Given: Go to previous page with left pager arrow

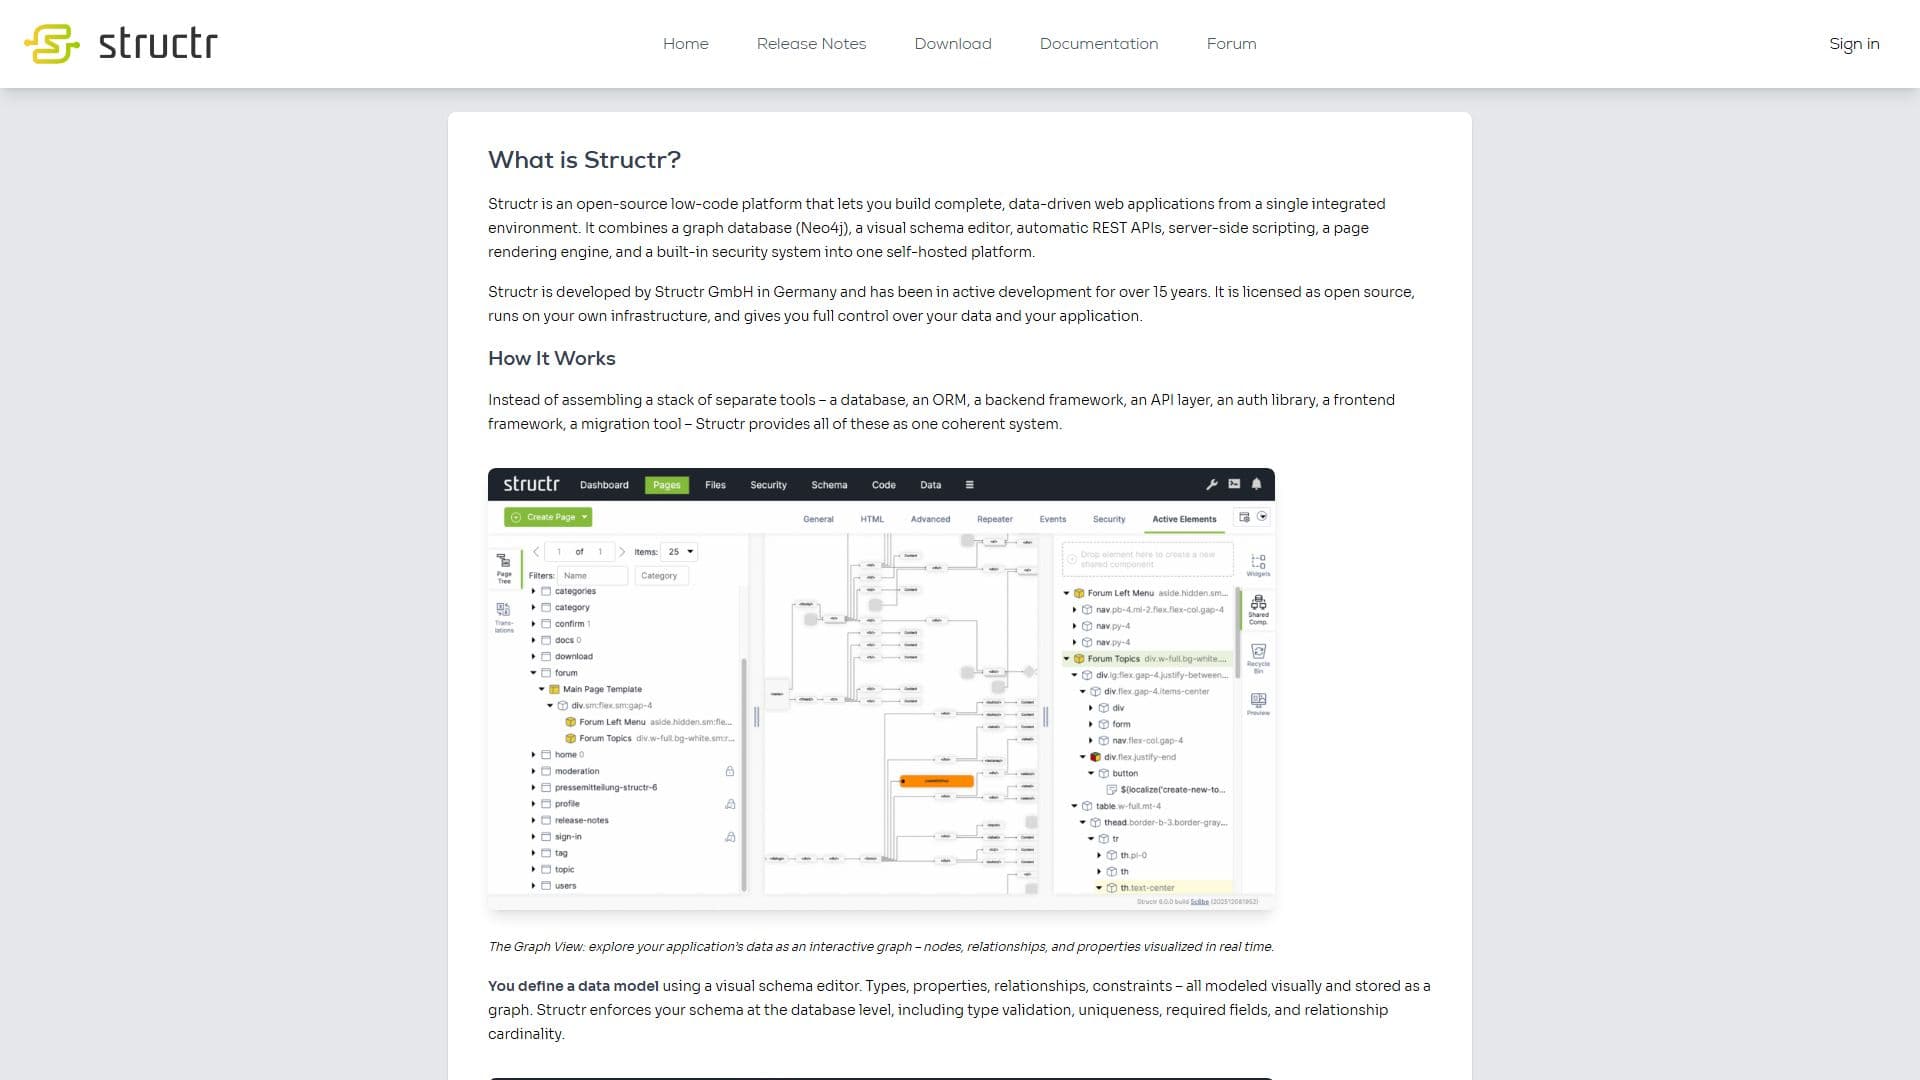Looking at the screenshot, I should point(536,552).
